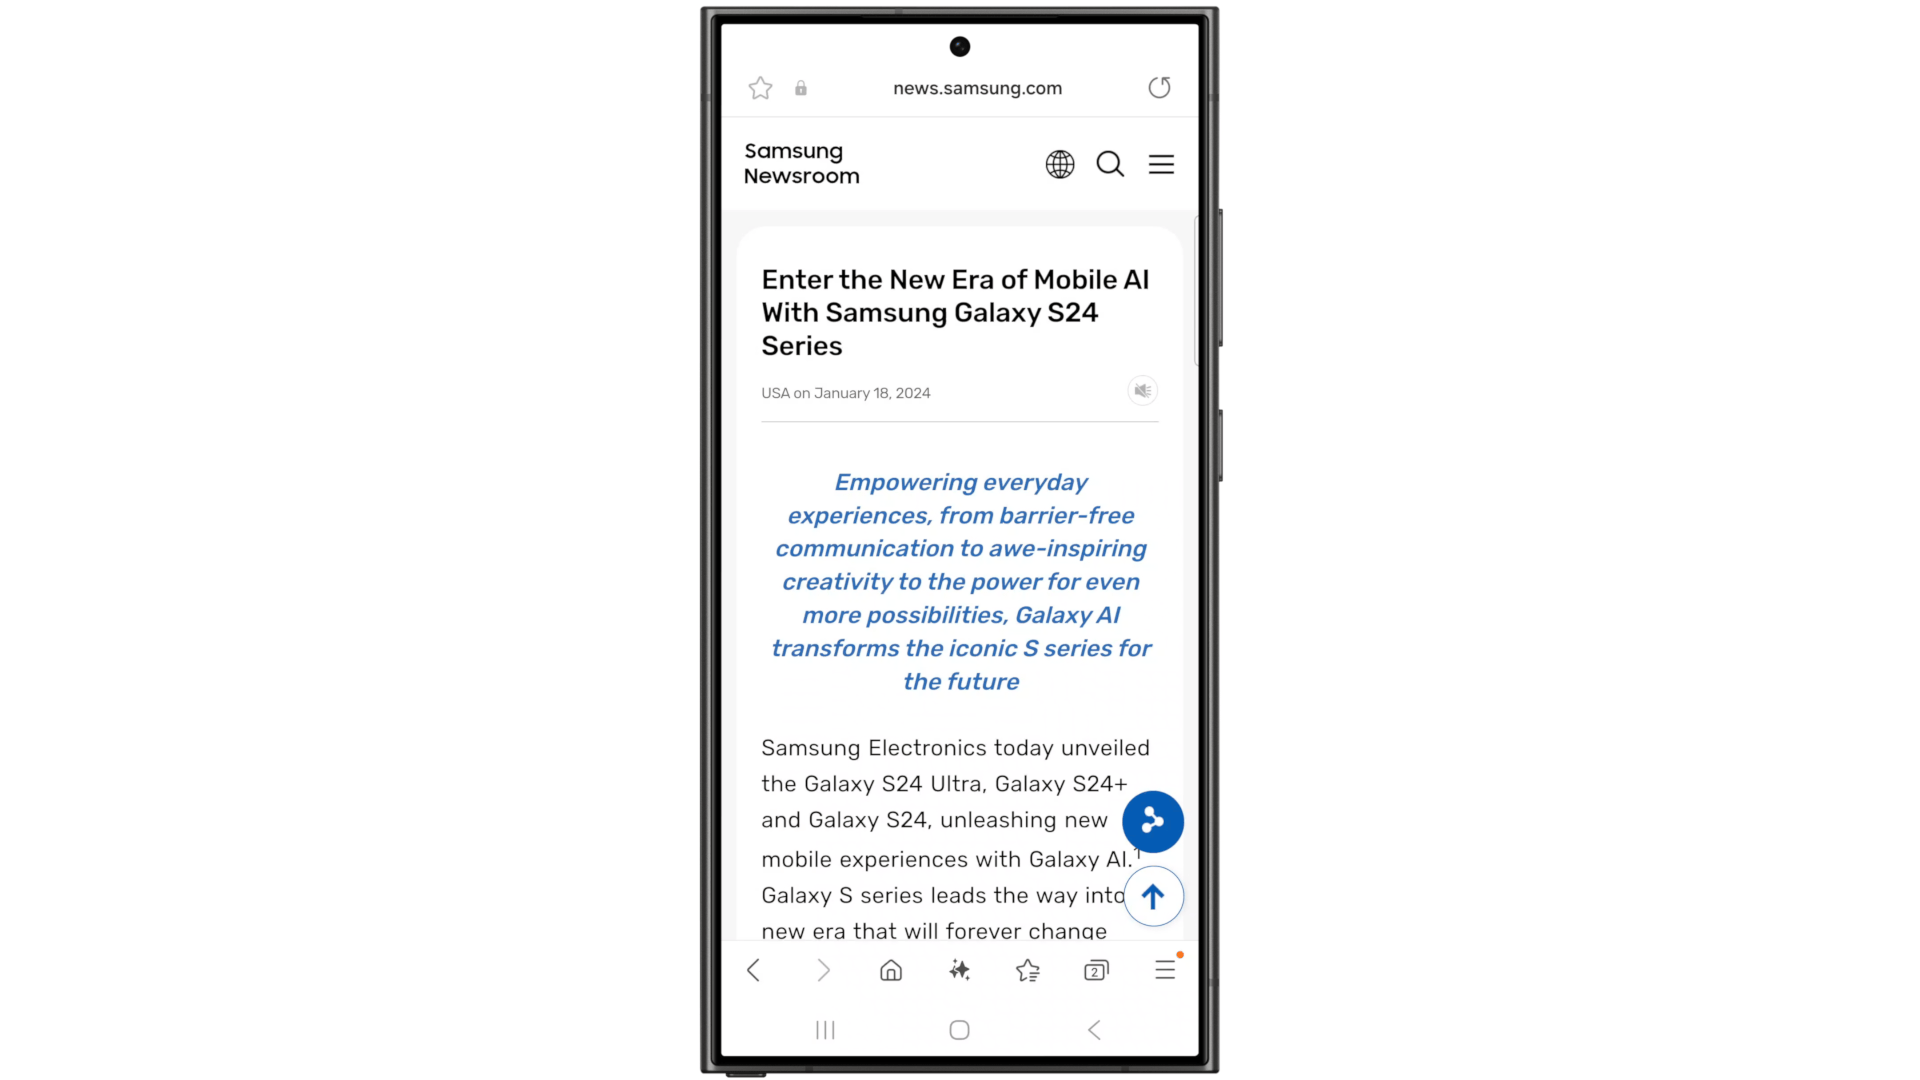Open reading list icon in browser bottom bar
The width and height of the screenshot is (1920, 1080).
[1027, 971]
